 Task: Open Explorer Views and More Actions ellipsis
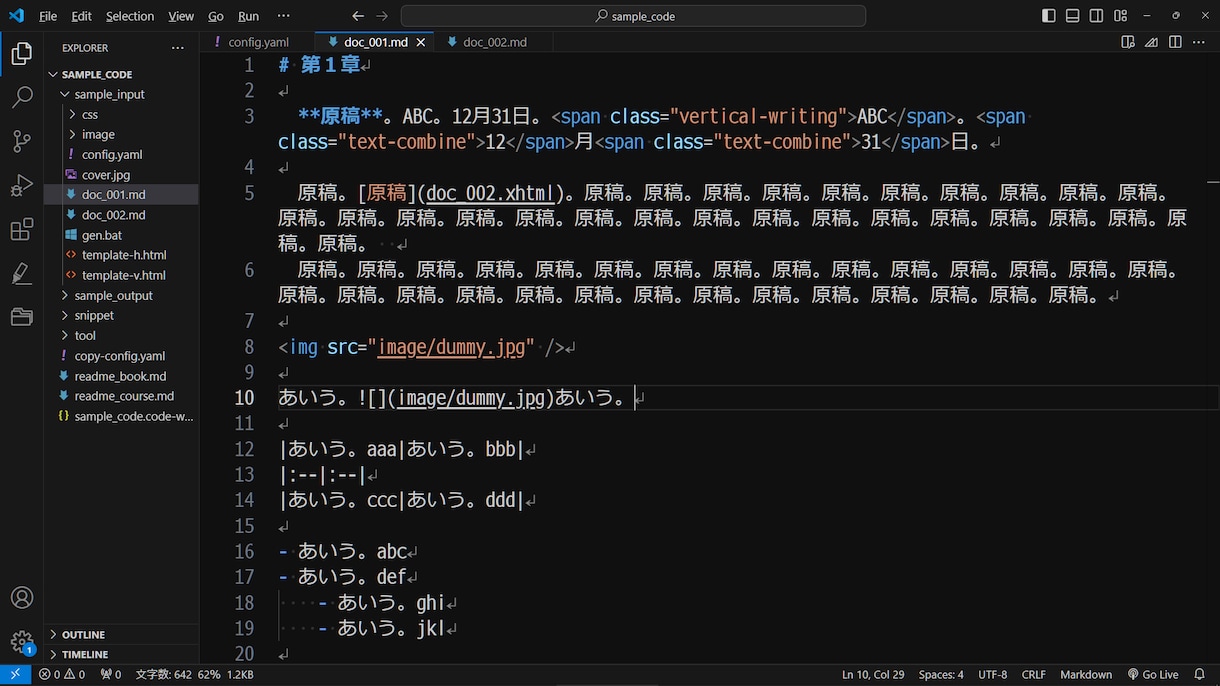coord(178,48)
